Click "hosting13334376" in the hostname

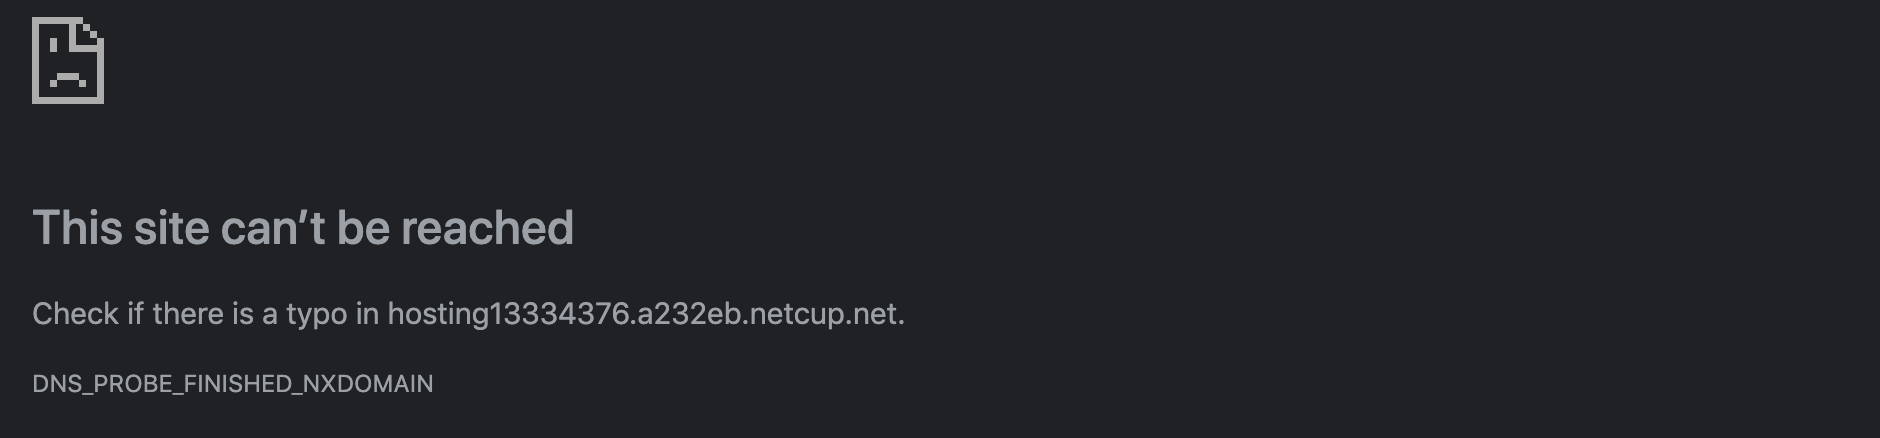[509, 314]
